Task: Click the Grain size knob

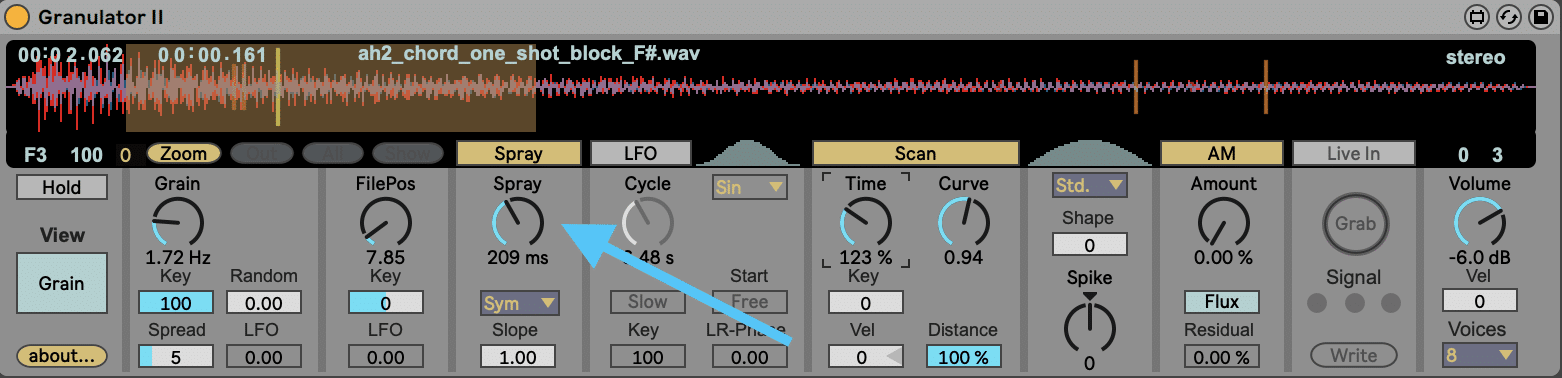Action: point(178,221)
